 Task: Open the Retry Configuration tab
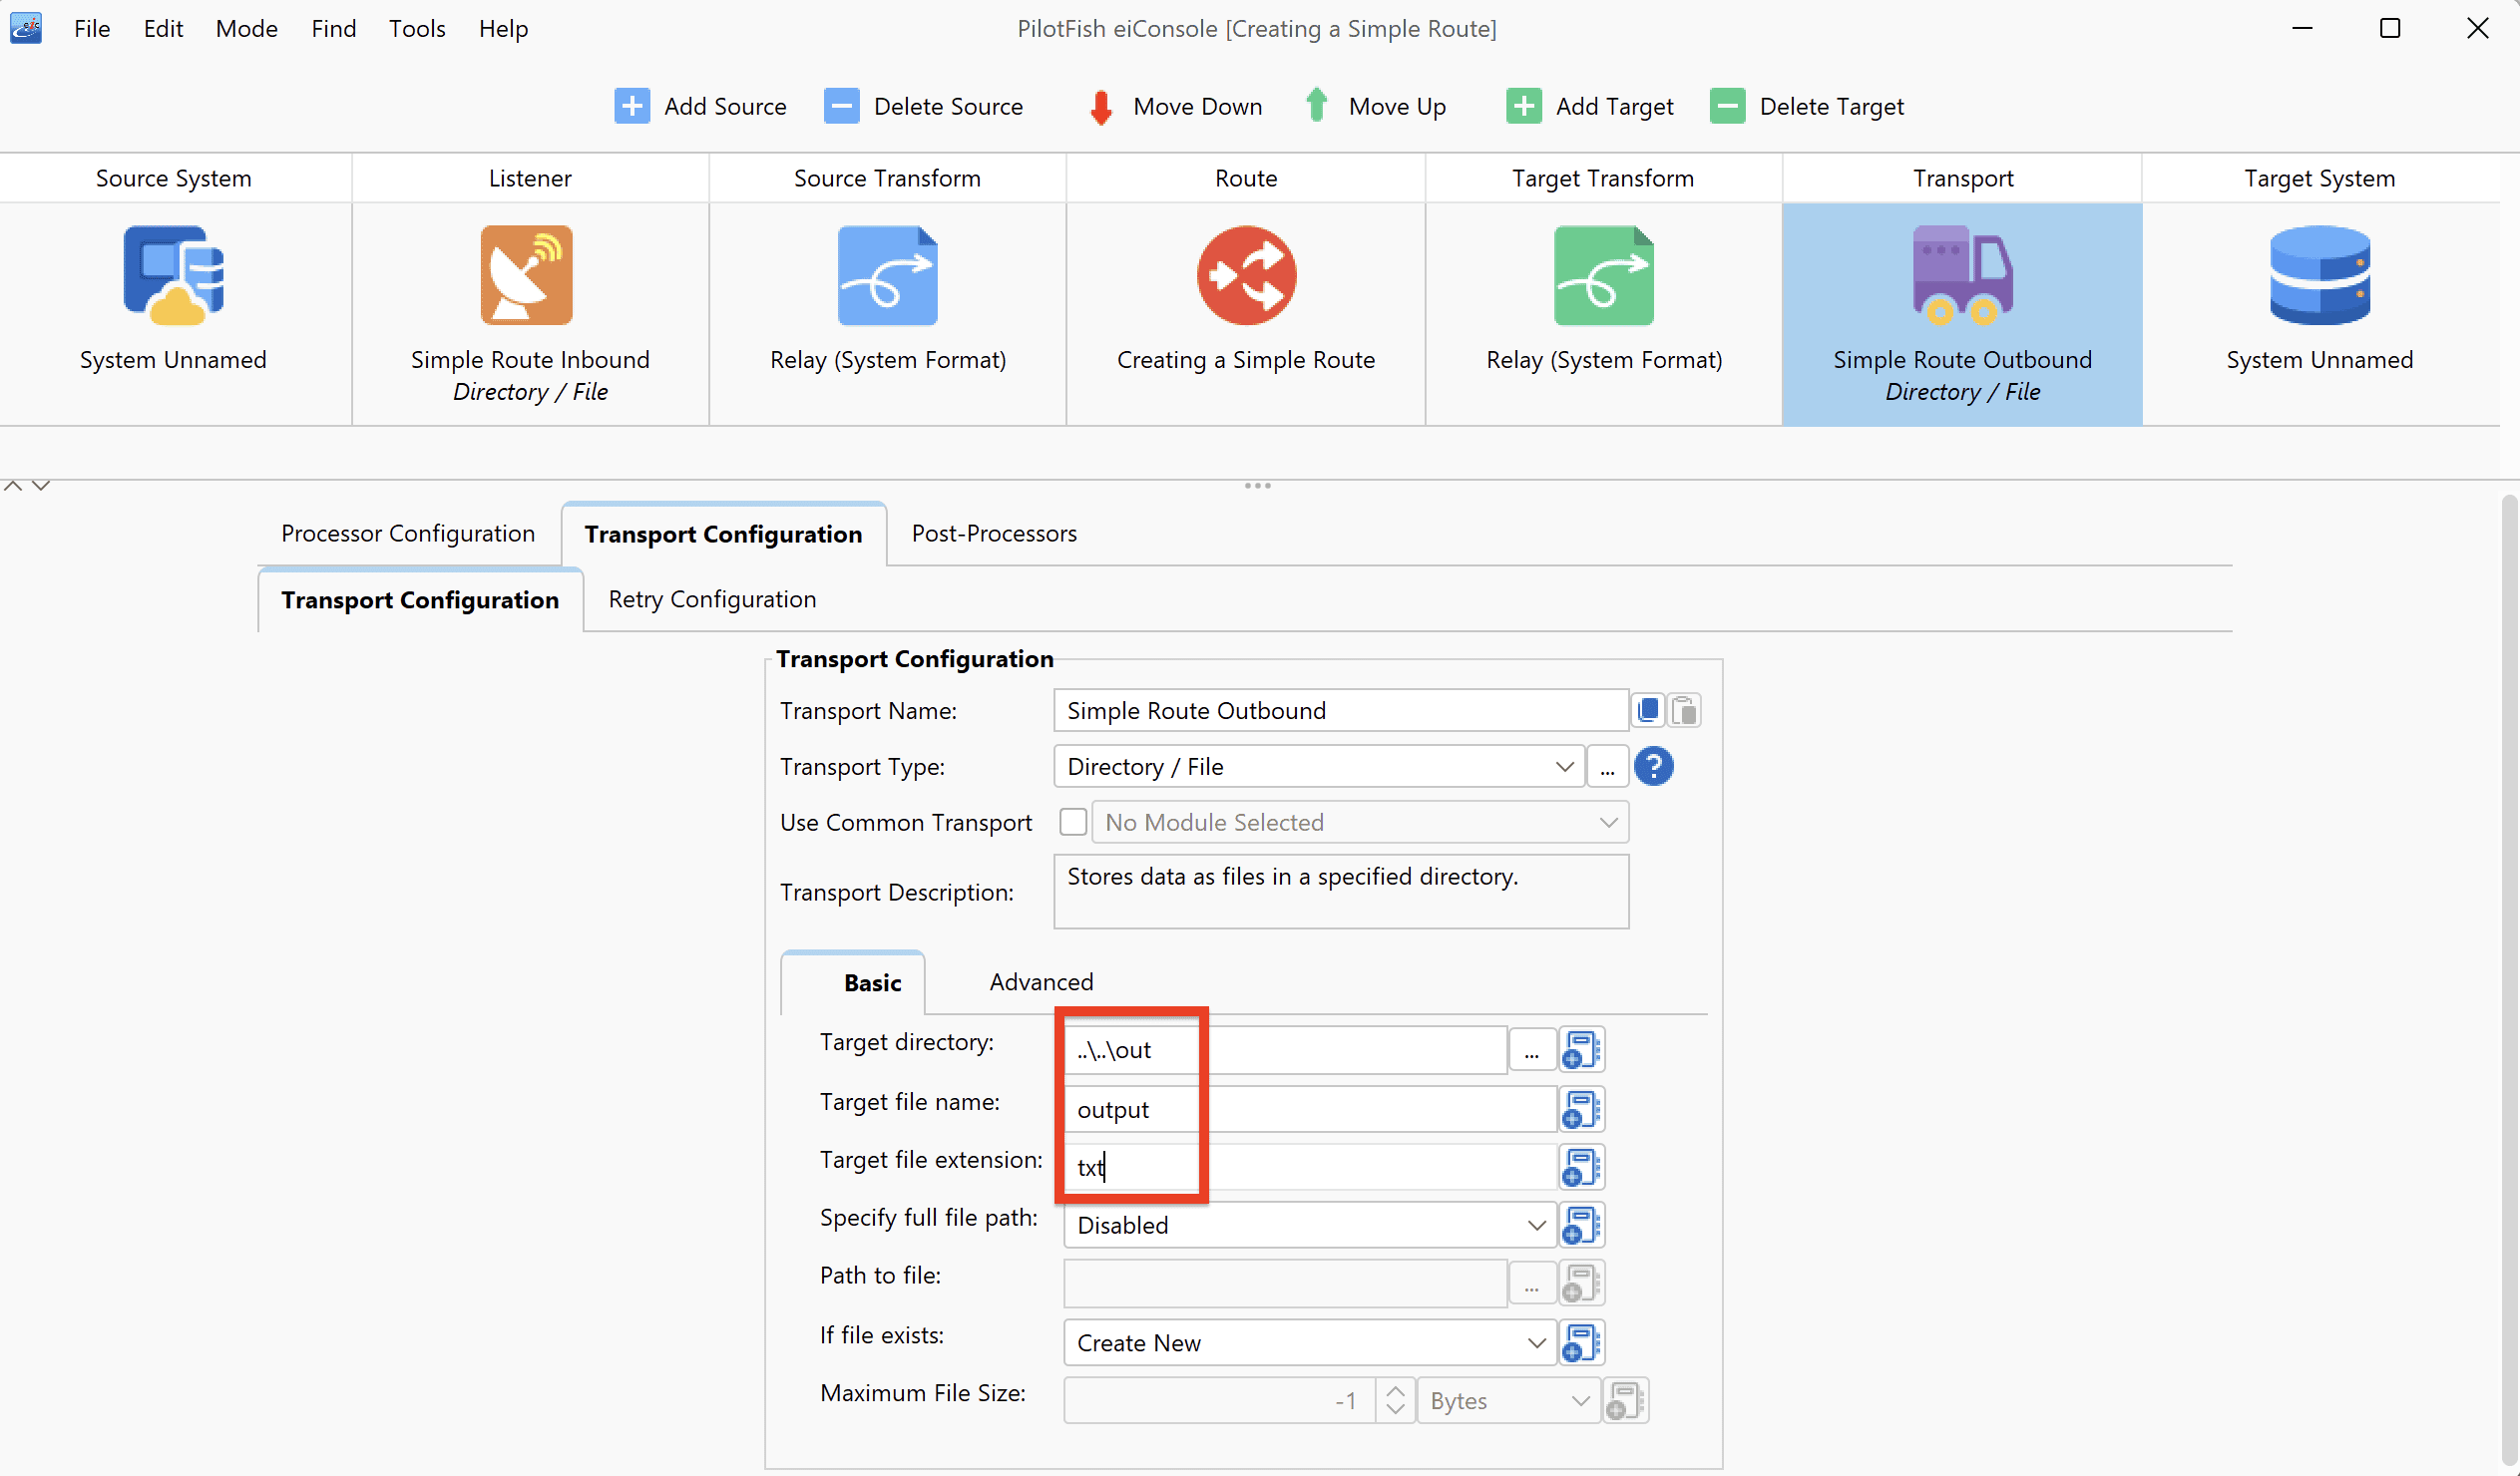tap(712, 599)
